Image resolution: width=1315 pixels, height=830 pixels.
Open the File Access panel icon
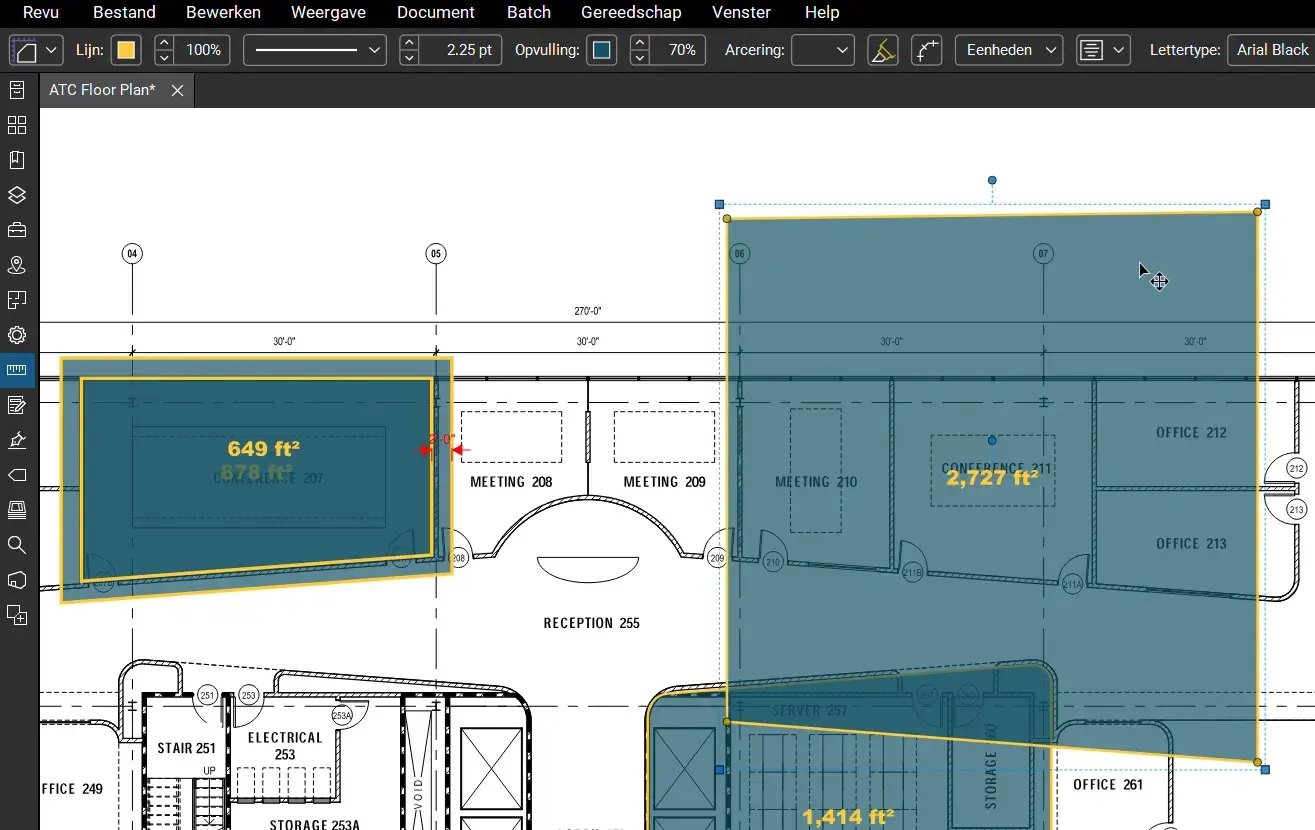17,90
